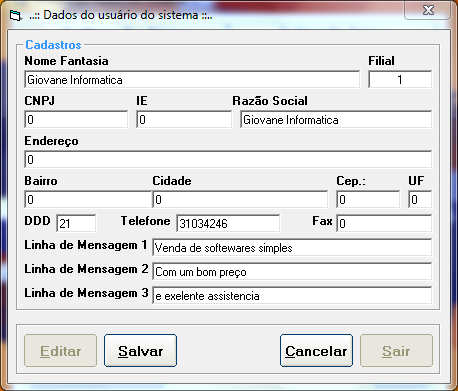This screenshot has height=391, width=458.
Task: Click the CNPJ label
Action: (40, 101)
